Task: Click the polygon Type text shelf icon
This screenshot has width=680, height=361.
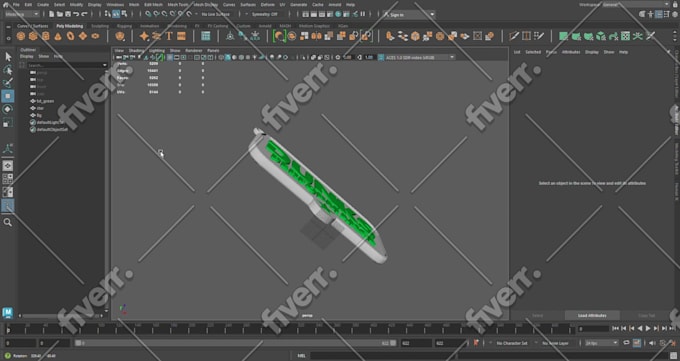Action: [x=169, y=36]
